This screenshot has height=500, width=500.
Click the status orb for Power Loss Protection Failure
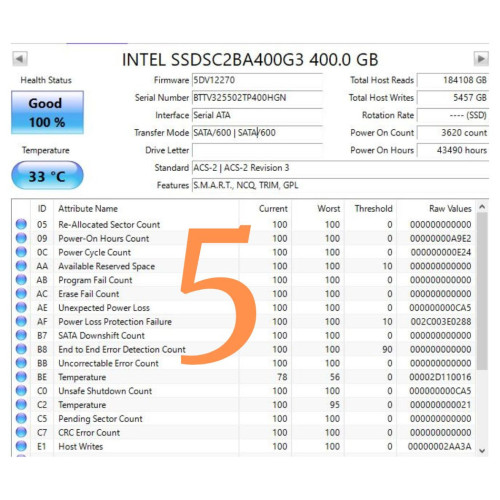[21, 321]
